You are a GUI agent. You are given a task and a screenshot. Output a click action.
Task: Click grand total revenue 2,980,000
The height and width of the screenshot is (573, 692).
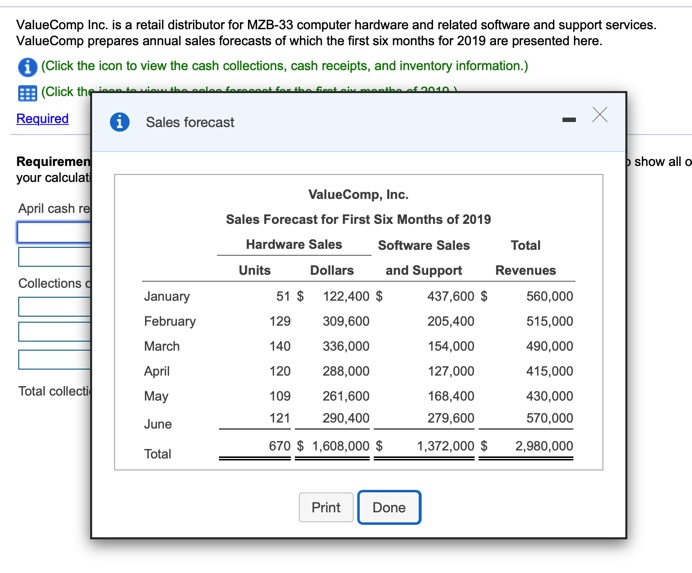point(544,446)
